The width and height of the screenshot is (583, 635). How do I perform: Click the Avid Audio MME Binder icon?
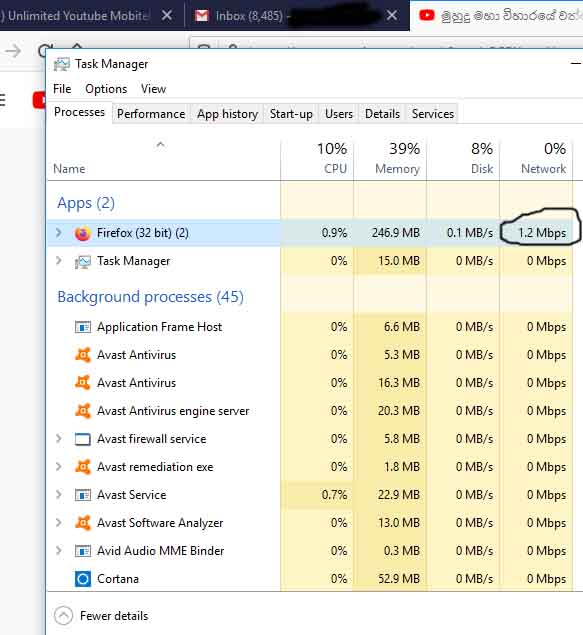pyautogui.click(x=83, y=551)
